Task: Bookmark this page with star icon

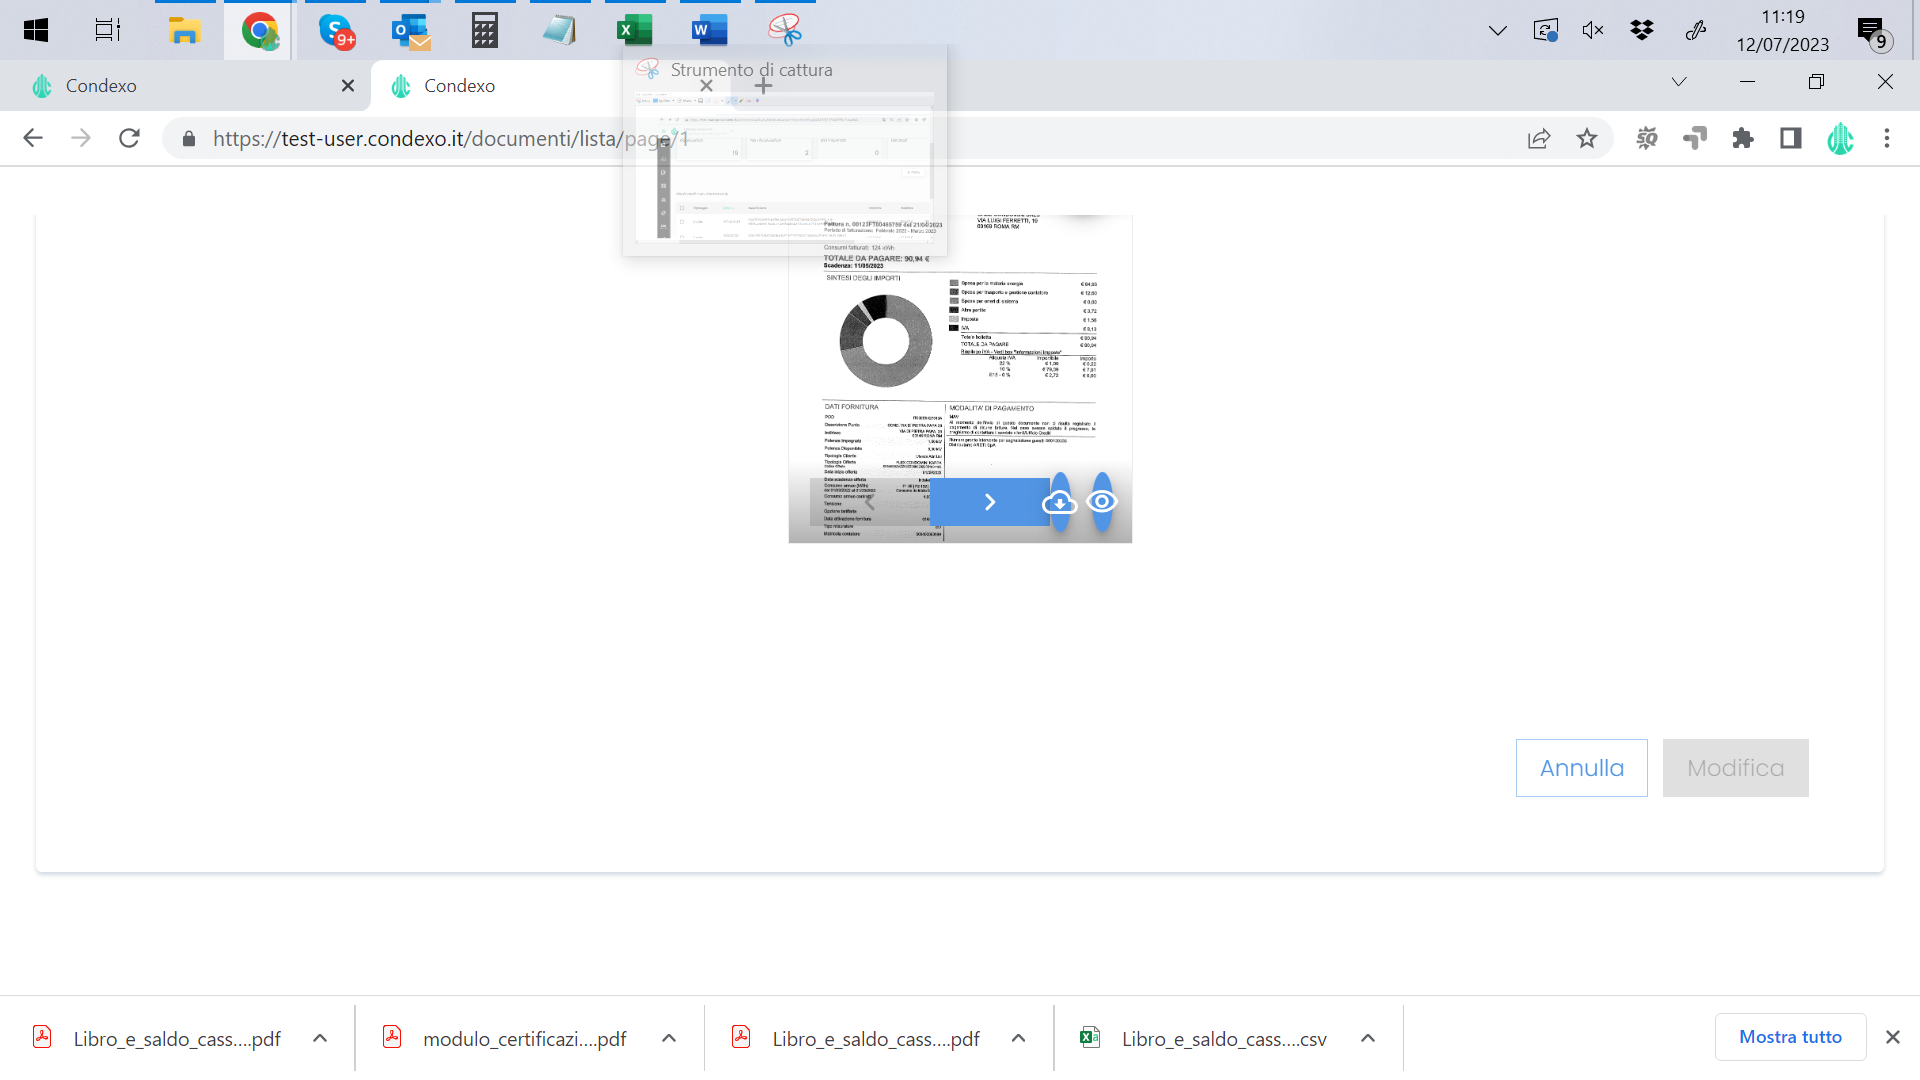Action: point(1587,138)
